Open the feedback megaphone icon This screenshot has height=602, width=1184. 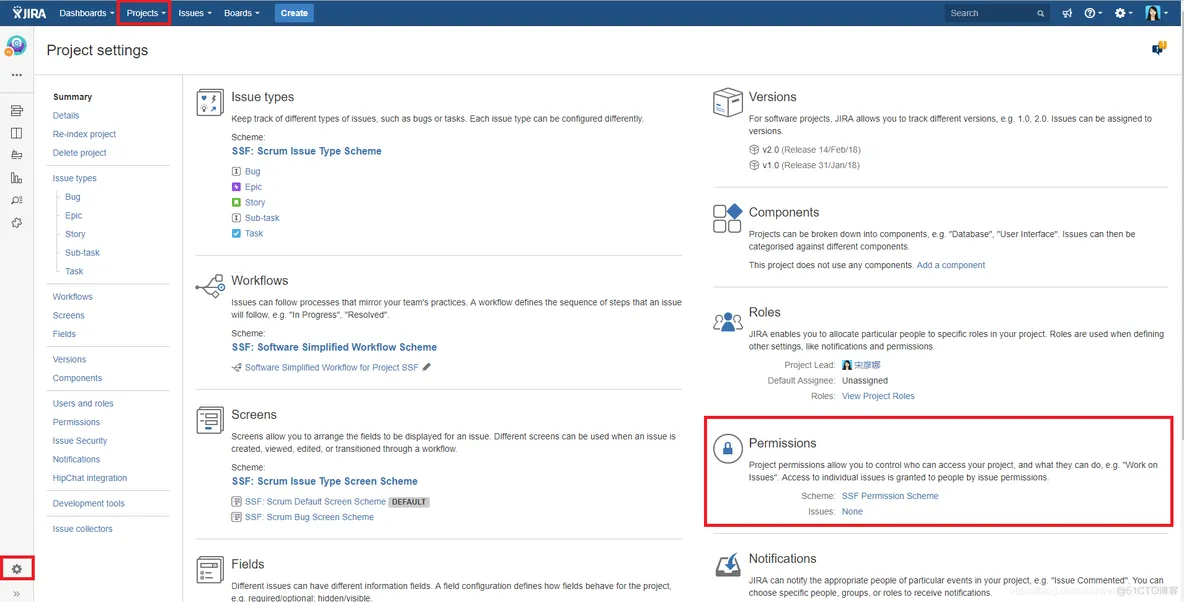pyautogui.click(x=1066, y=13)
